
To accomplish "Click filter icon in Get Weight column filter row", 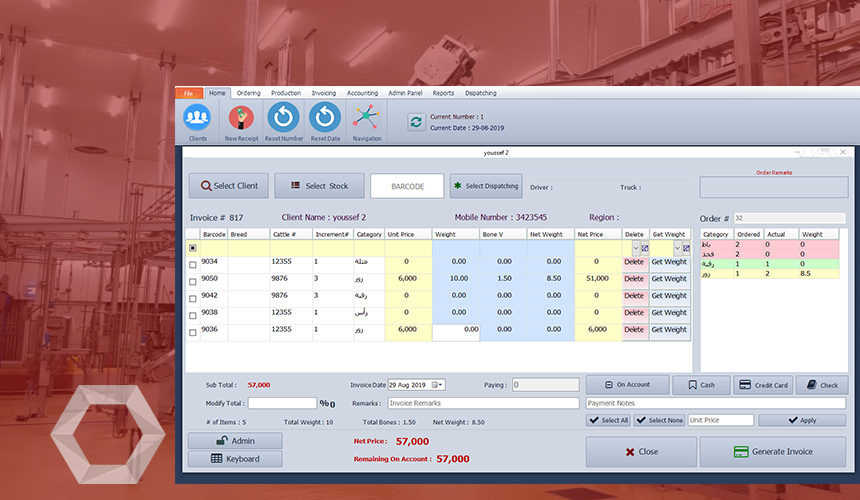I will point(686,248).
